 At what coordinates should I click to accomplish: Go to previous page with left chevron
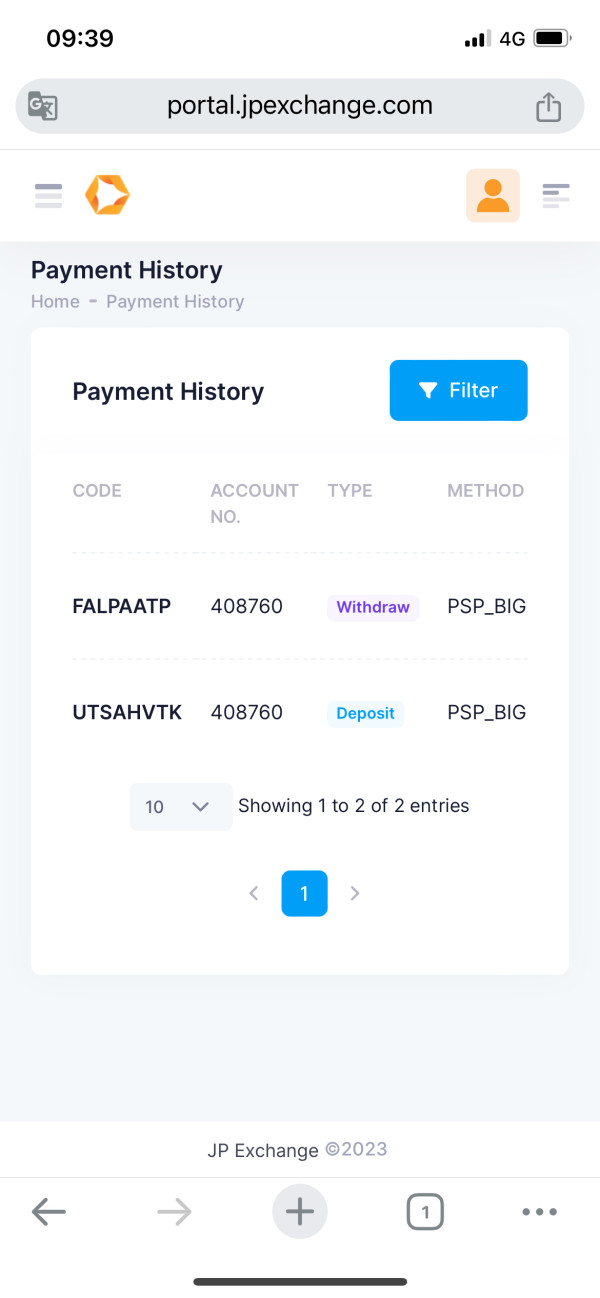coord(254,894)
